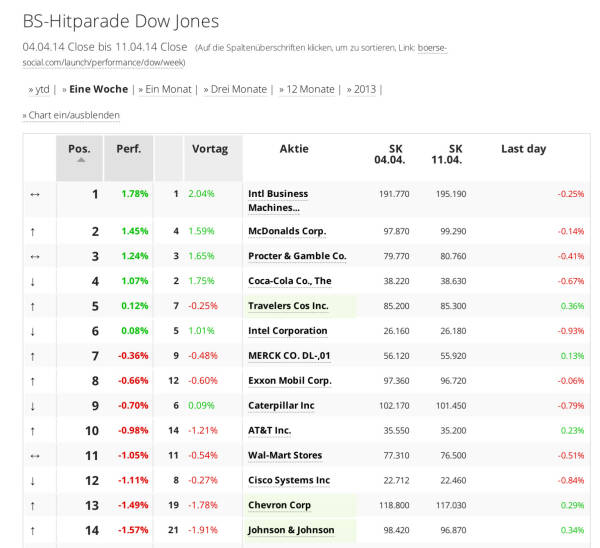Open the Procter & Gamble Co. stock link
The height and width of the screenshot is (548, 600).
[297, 256]
